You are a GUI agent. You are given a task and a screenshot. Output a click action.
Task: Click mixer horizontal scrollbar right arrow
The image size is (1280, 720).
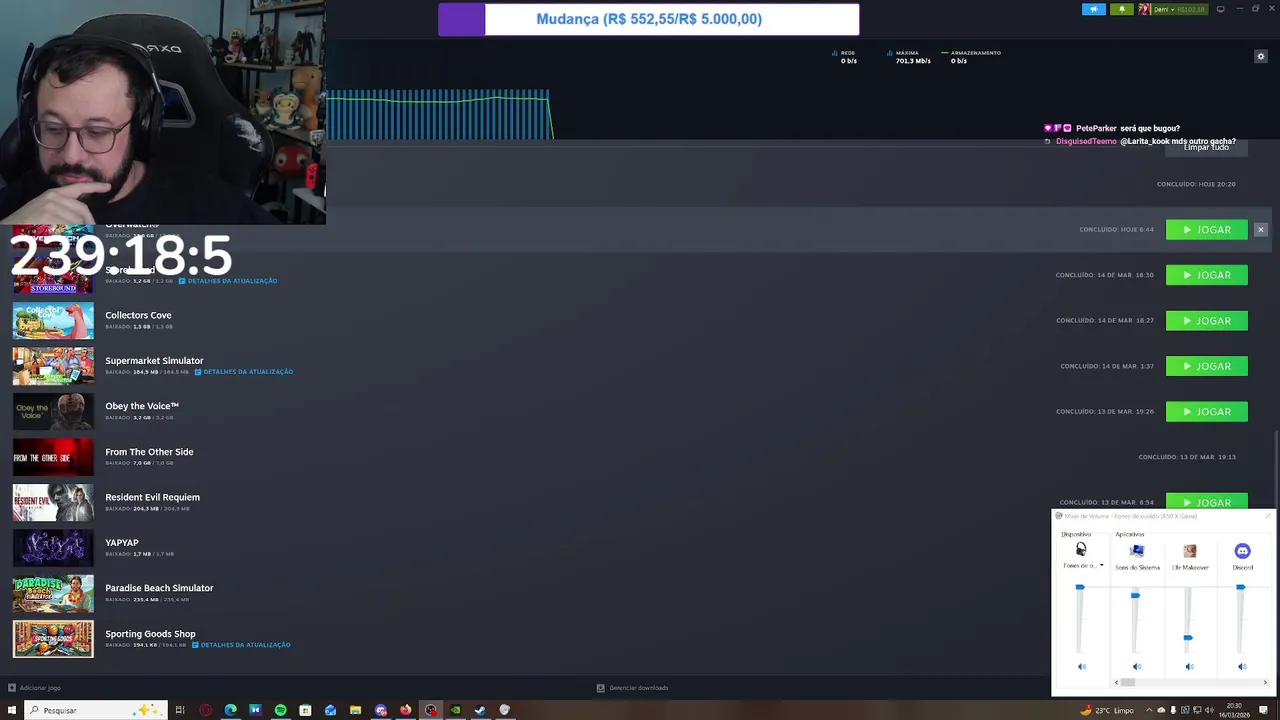pos(1265,683)
